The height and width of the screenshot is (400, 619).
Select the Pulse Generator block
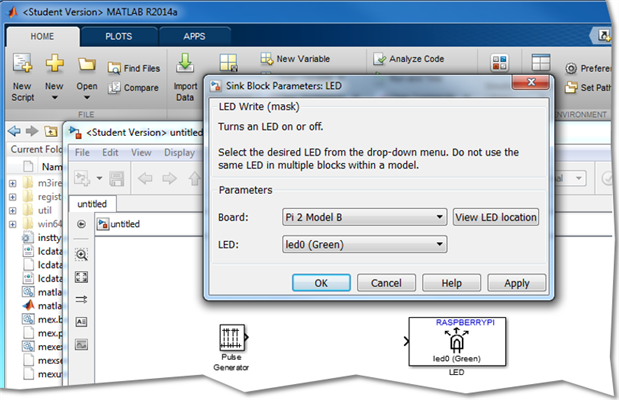coord(233,338)
